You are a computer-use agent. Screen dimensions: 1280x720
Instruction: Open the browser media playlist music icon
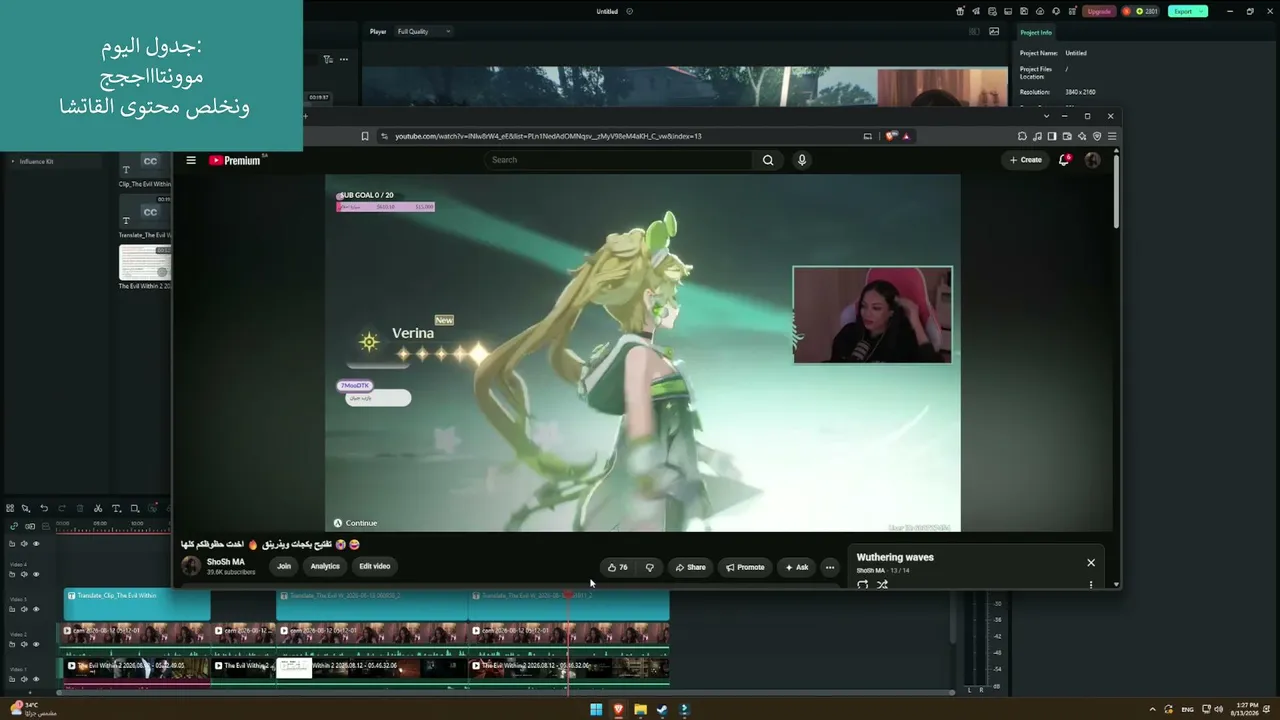pyautogui.click(x=1037, y=136)
